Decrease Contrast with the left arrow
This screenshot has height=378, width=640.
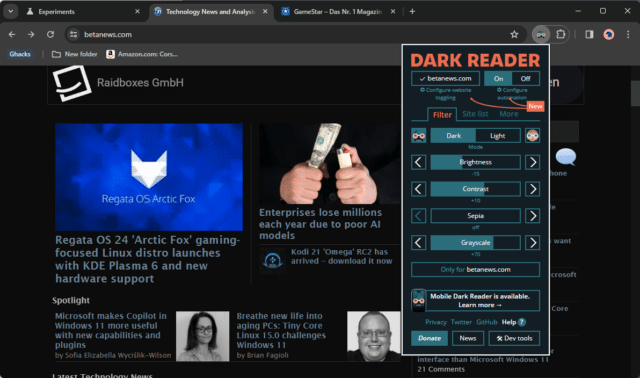point(418,189)
